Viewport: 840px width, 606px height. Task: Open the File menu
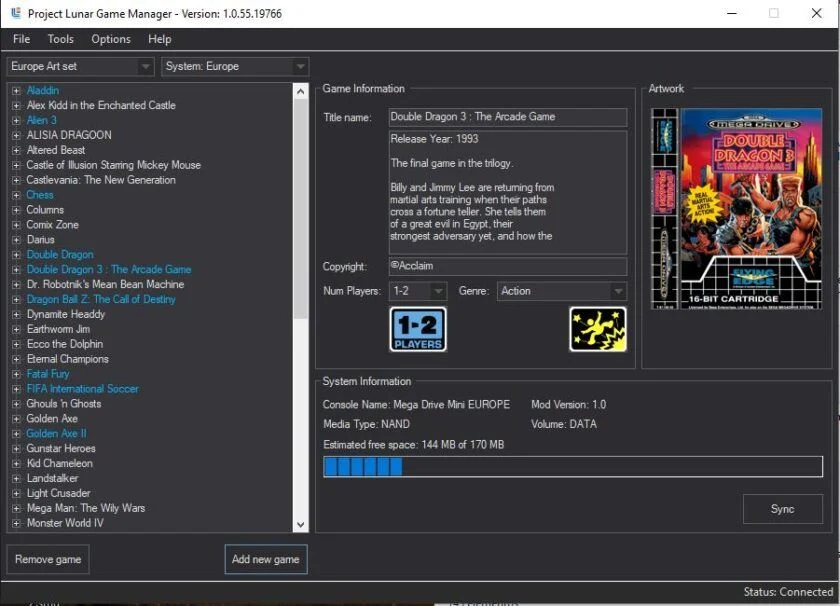coord(21,39)
